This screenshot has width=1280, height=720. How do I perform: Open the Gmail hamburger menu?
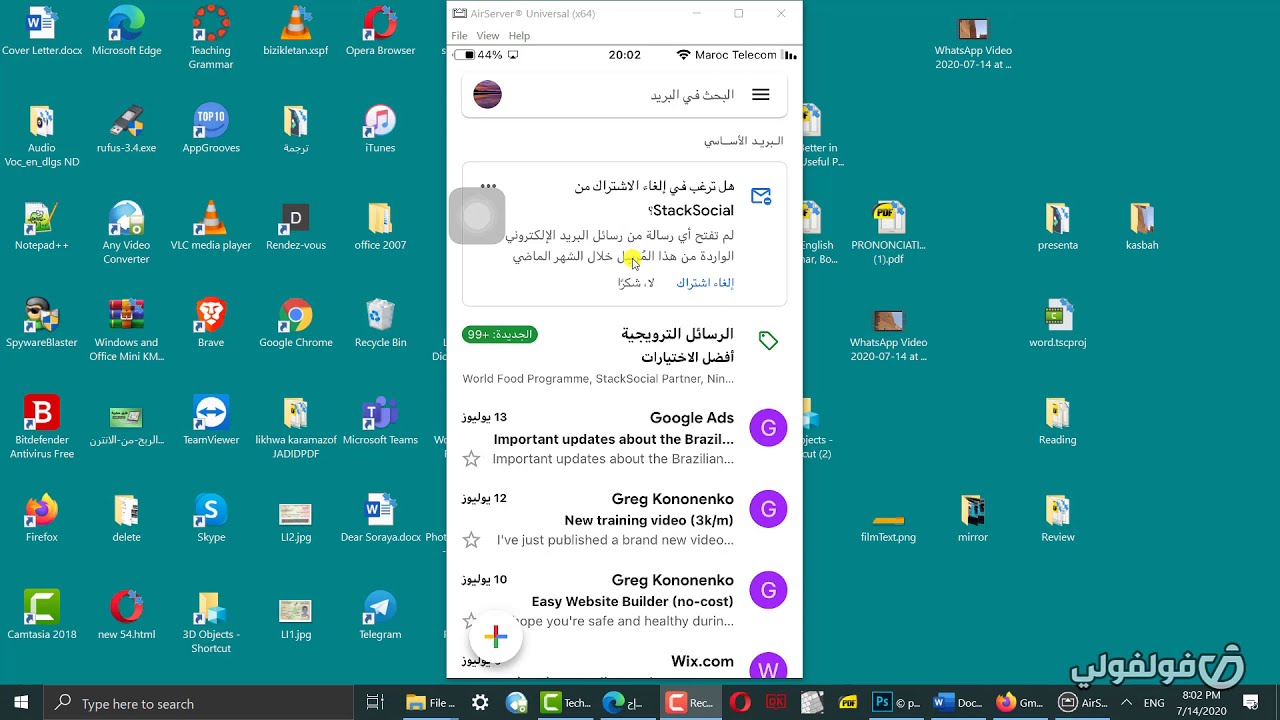click(x=760, y=95)
